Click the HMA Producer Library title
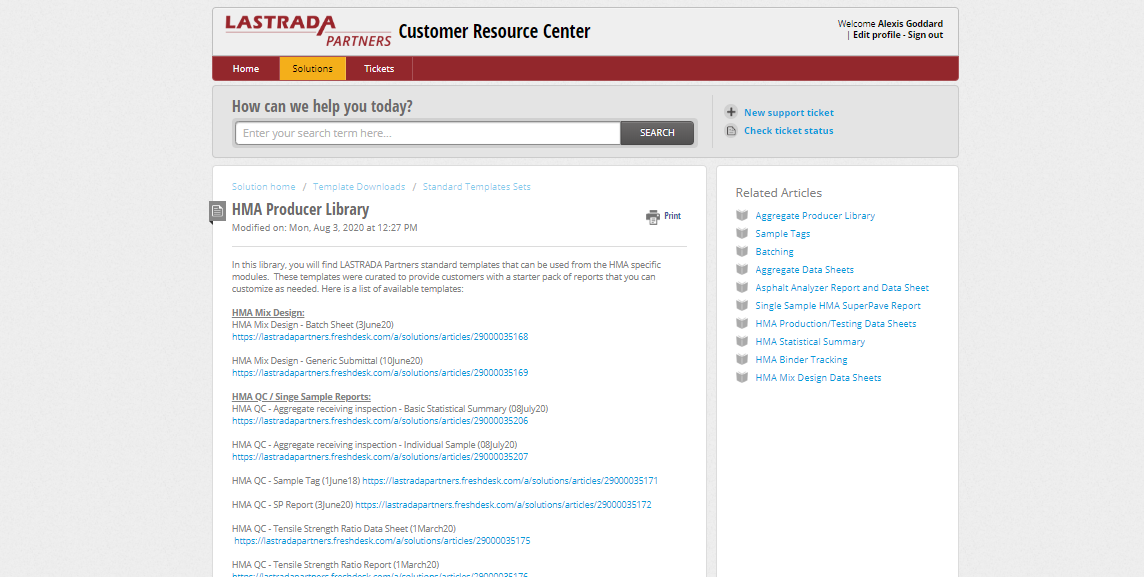The width and height of the screenshot is (1144, 577). 301,210
